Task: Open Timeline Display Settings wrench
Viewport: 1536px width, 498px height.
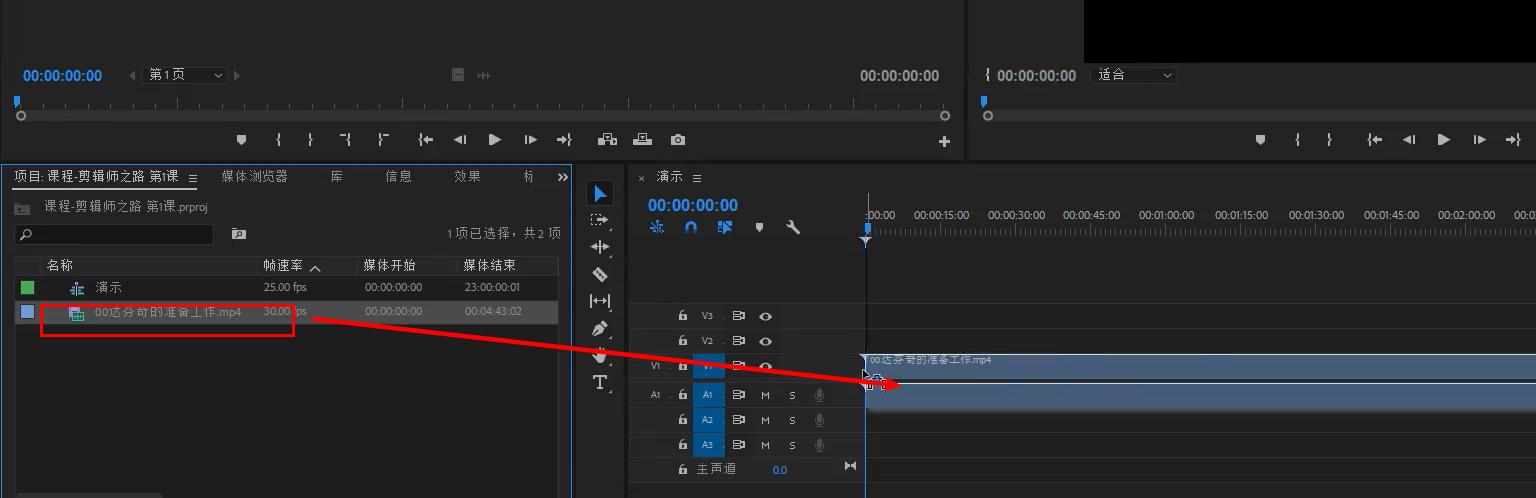Action: click(793, 227)
